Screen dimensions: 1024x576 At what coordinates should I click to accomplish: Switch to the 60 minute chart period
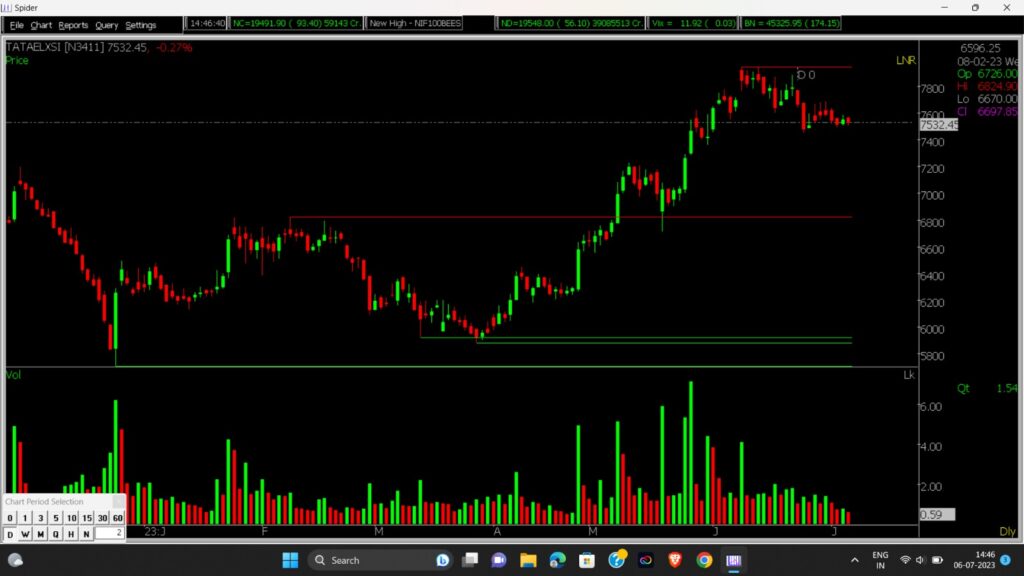tap(117, 518)
